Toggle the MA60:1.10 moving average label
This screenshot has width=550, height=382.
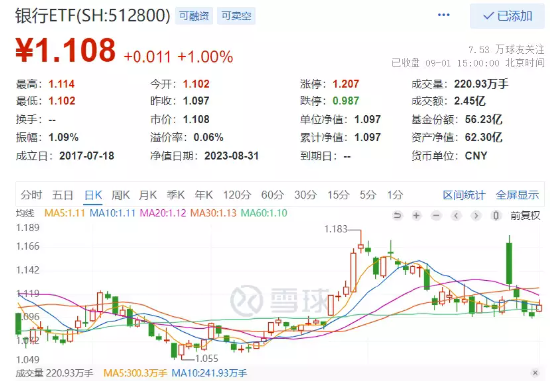click(264, 213)
